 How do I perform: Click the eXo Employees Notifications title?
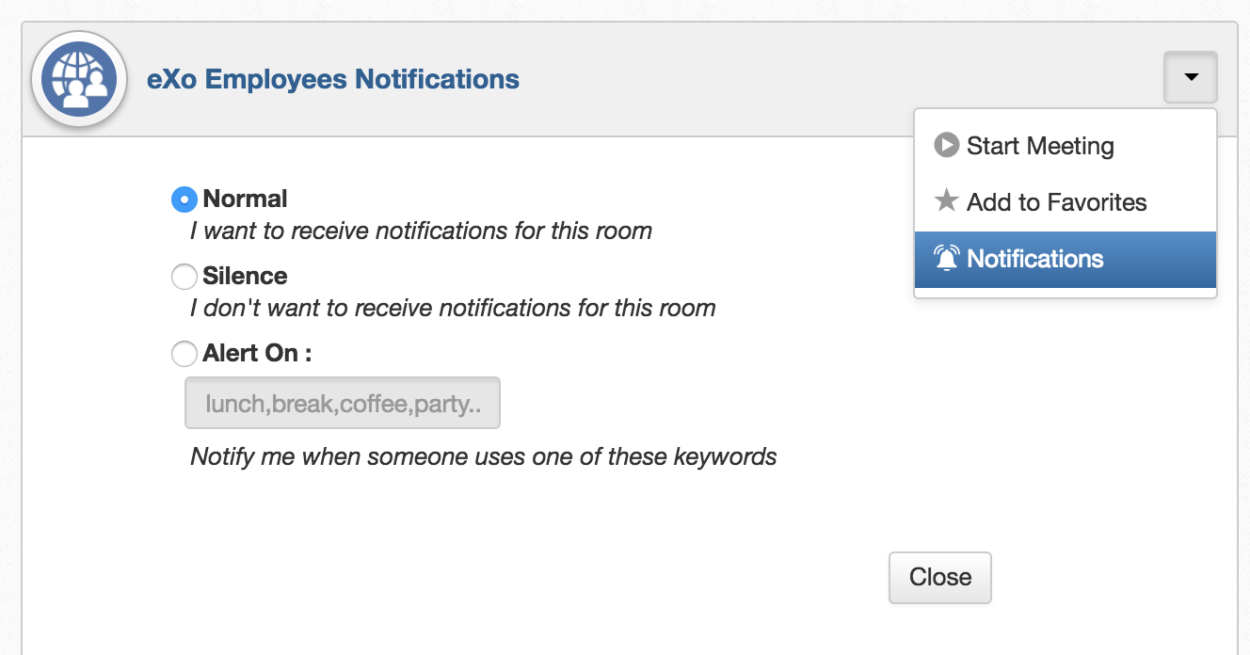point(334,78)
